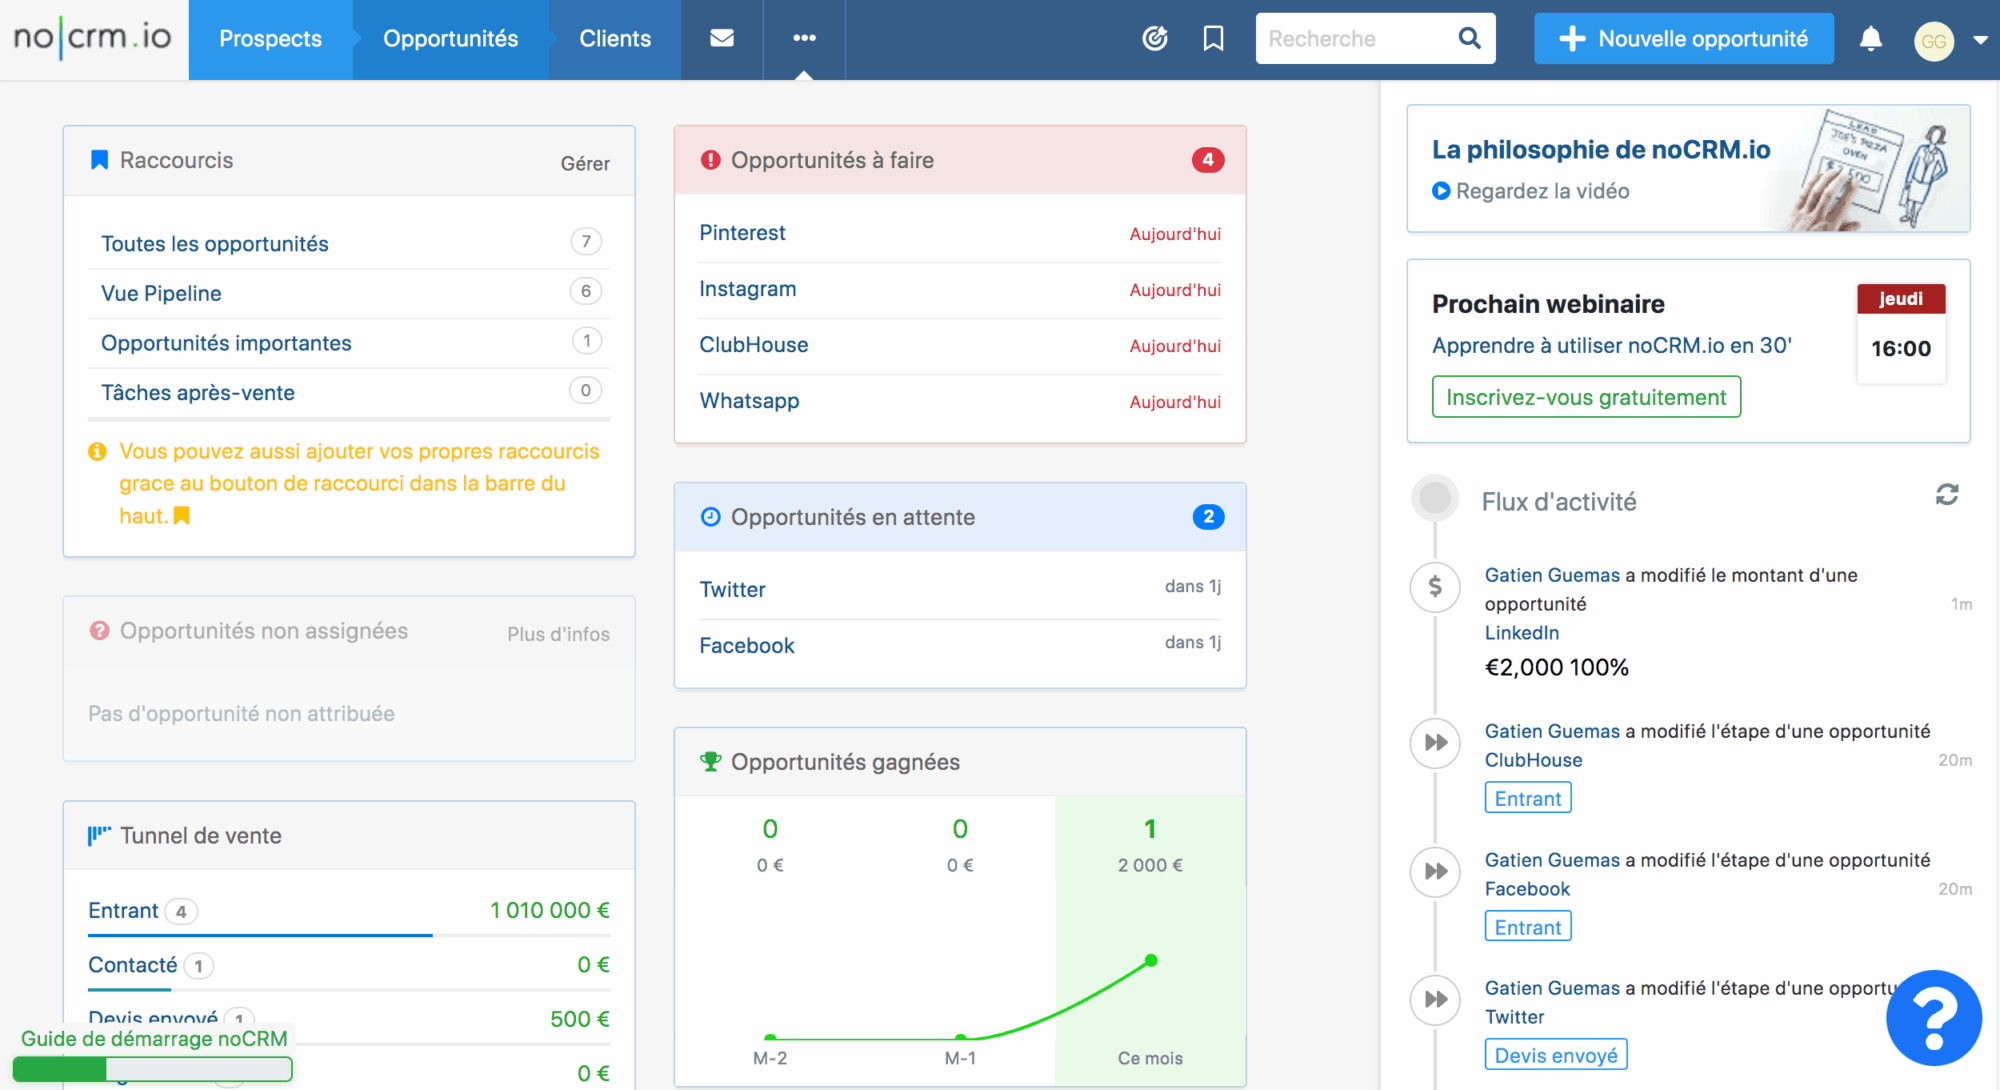The width and height of the screenshot is (2000, 1090).
Task: Open the email envelope icon in navbar
Action: tap(722, 38)
